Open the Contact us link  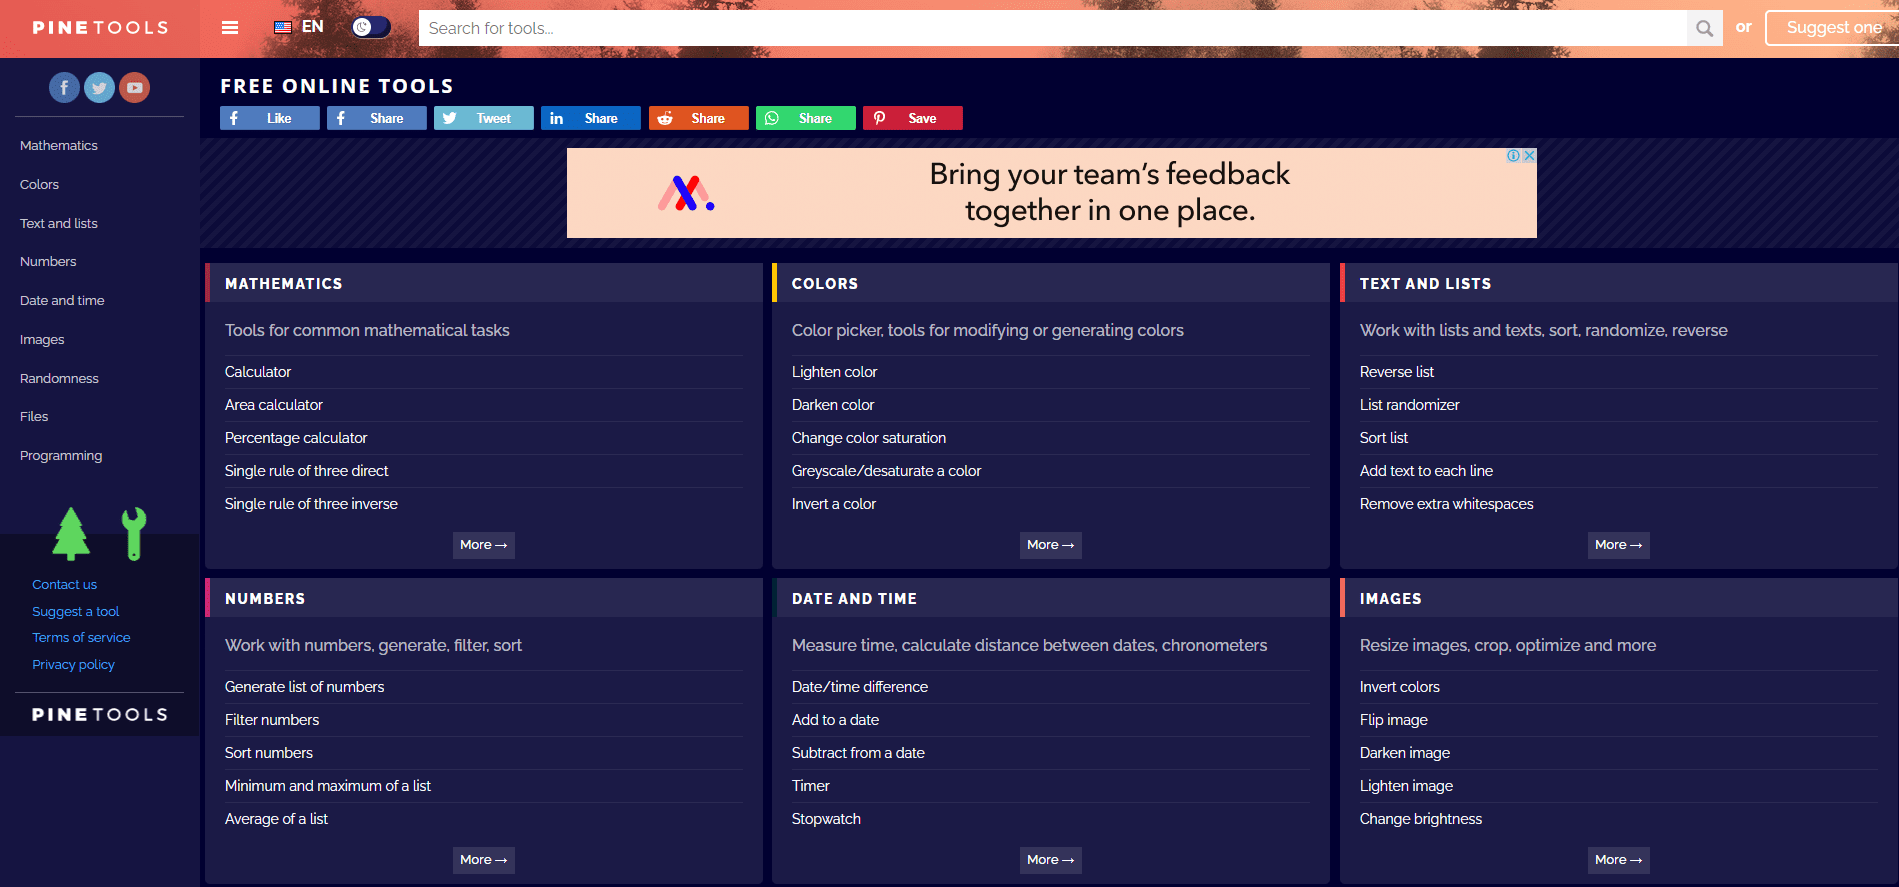(x=64, y=585)
